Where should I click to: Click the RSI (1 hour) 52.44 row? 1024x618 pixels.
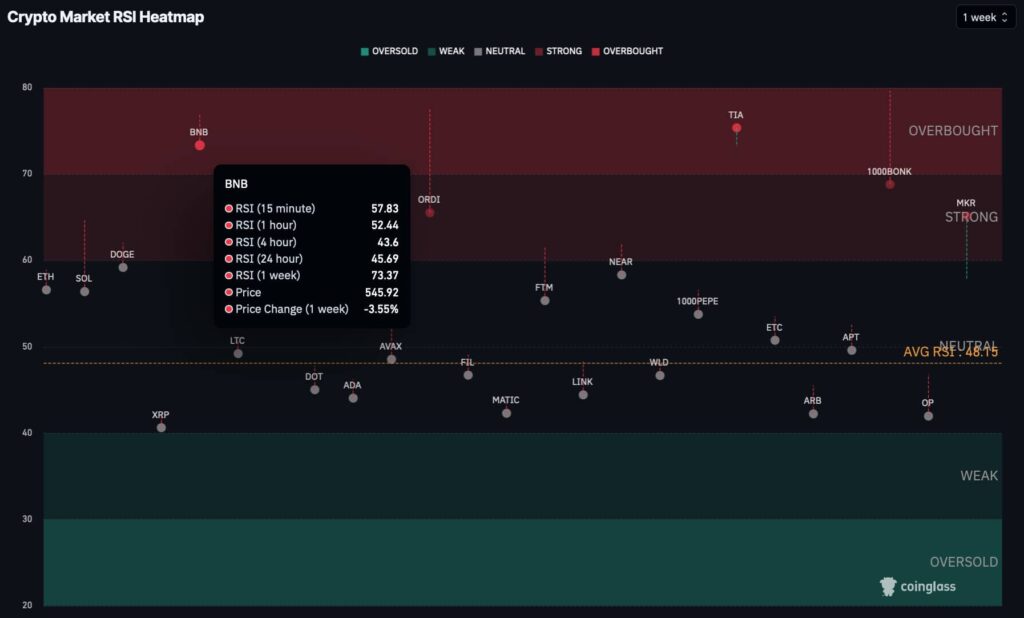pos(312,225)
